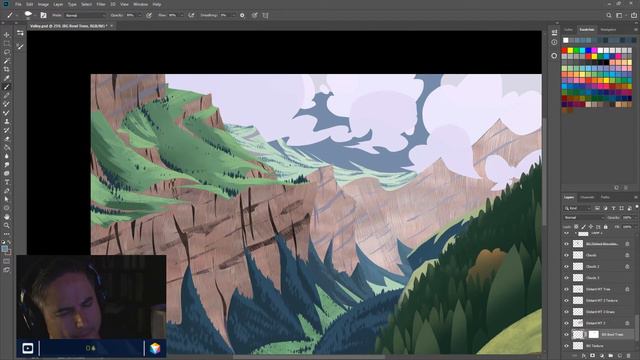Open the Image menu
The width and height of the screenshot is (640, 360).
coord(43,4)
